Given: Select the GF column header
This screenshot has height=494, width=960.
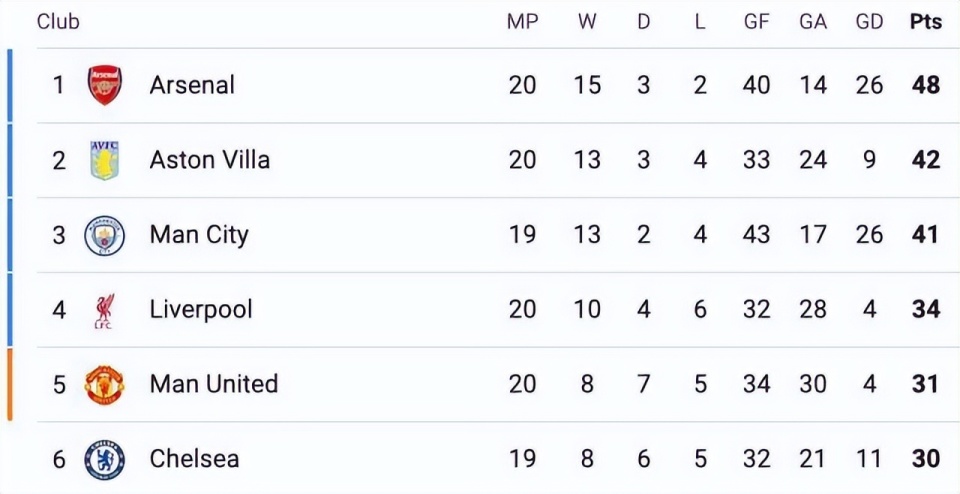Looking at the screenshot, I should click(756, 22).
